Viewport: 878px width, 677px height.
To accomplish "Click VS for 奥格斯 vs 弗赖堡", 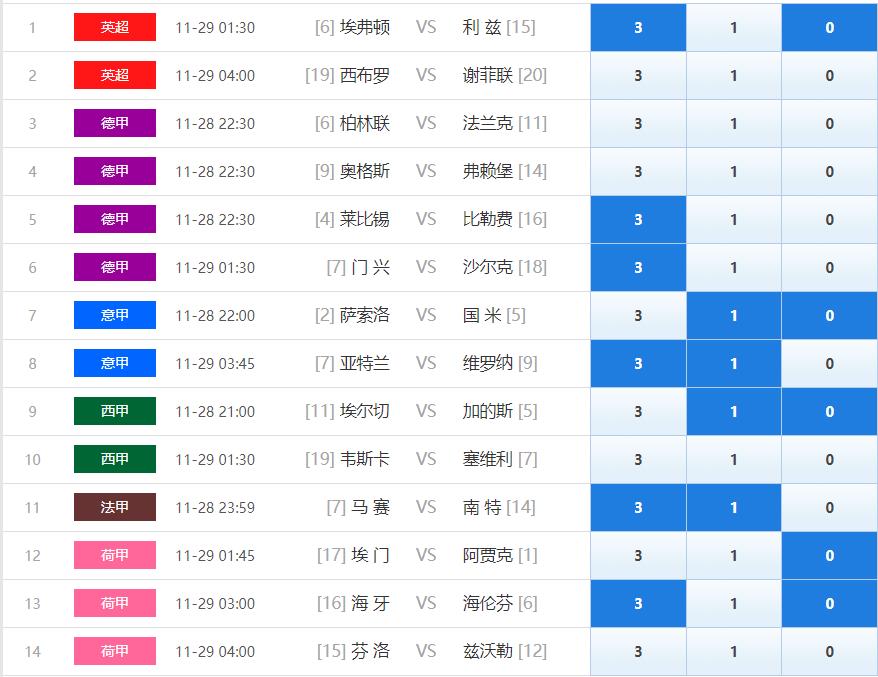I will [426, 171].
